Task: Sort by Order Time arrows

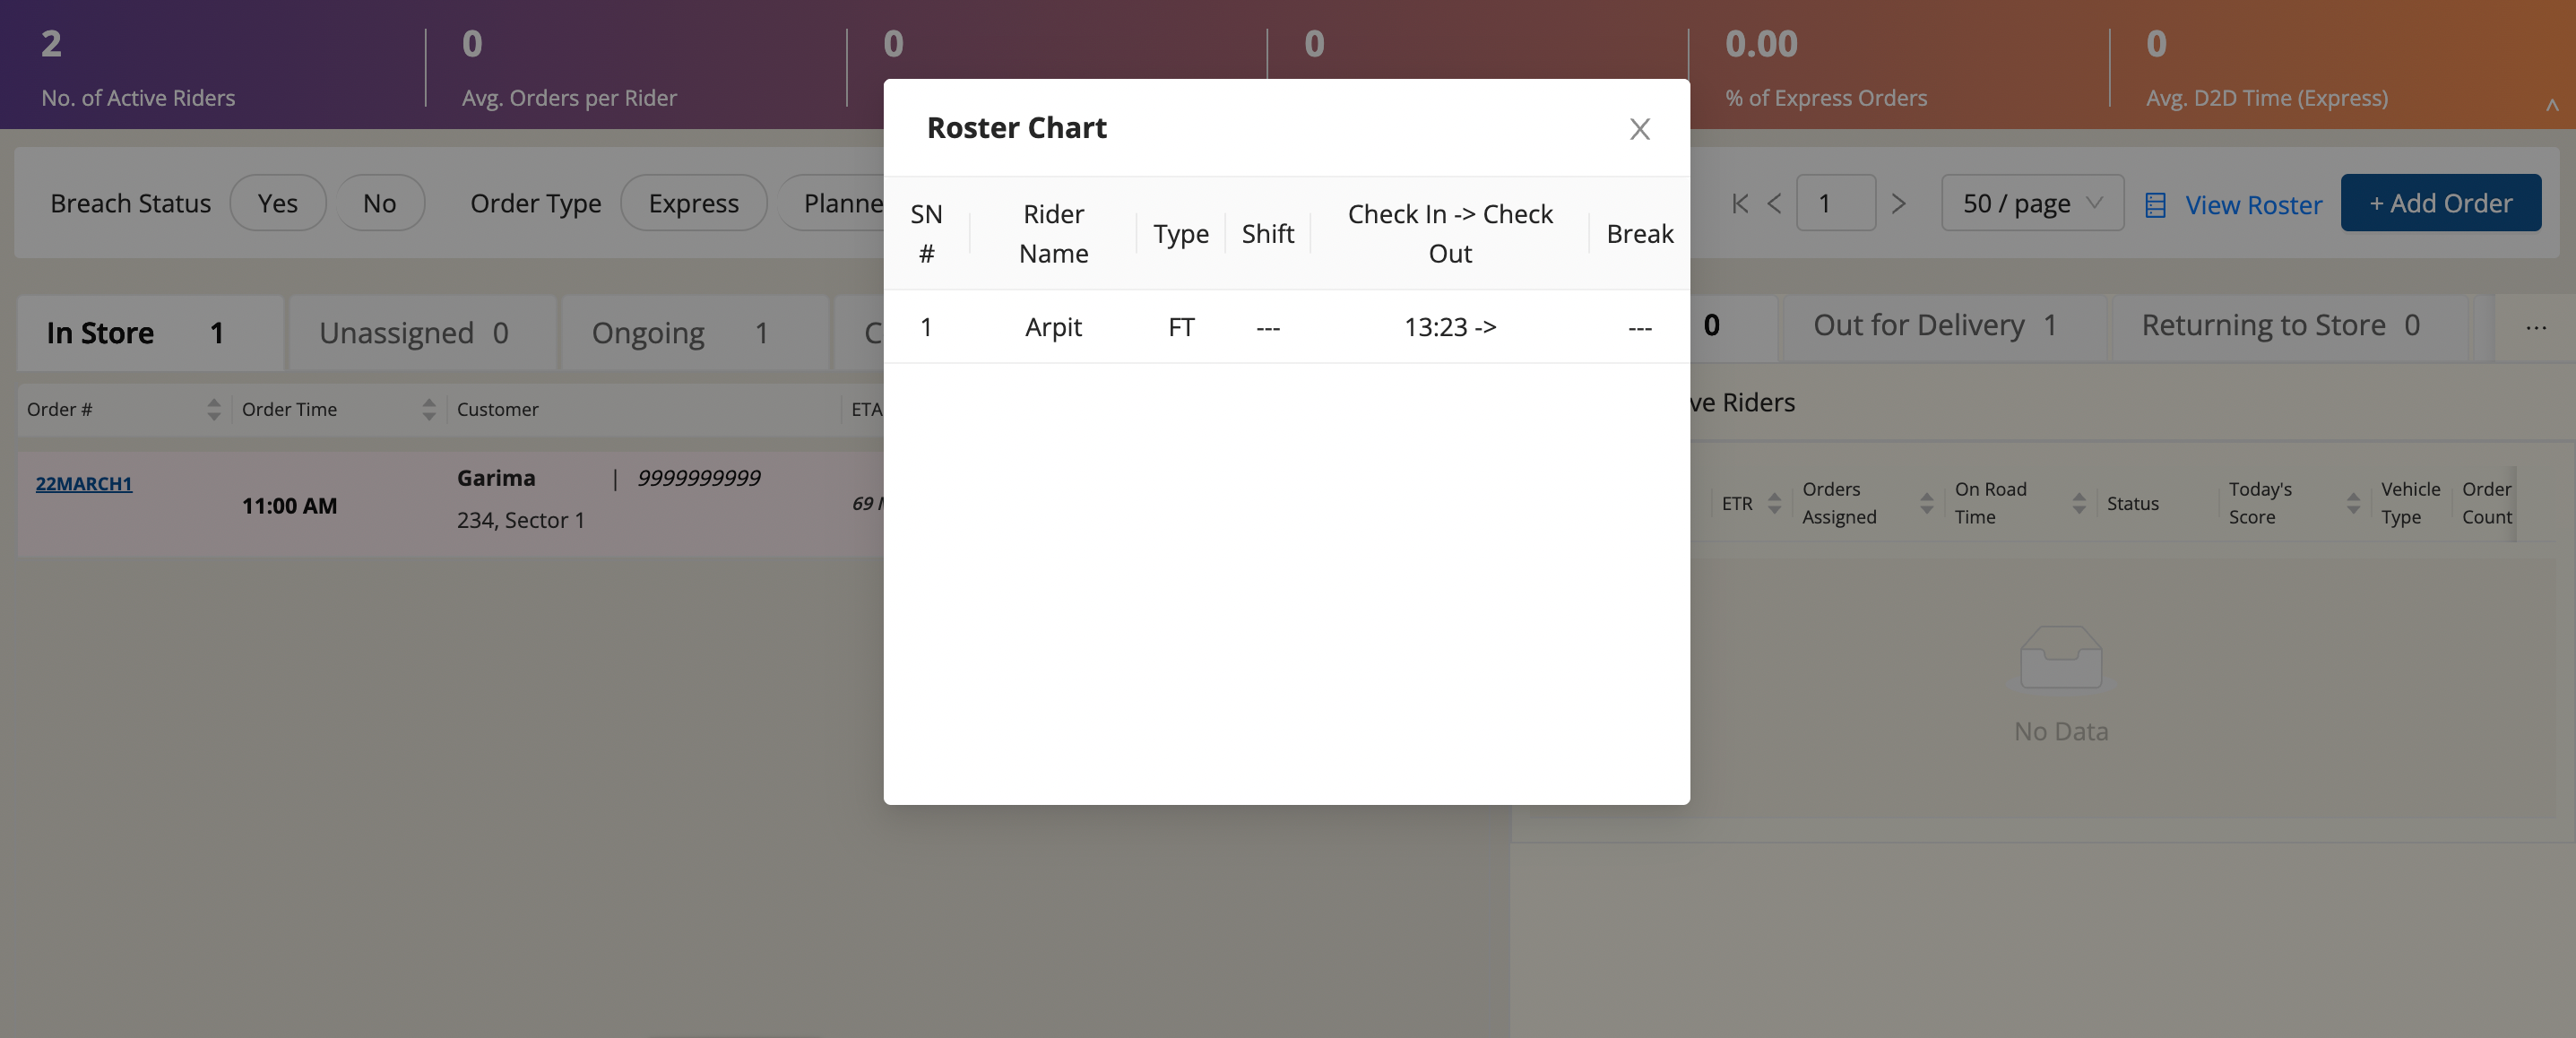Action: (428, 409)
